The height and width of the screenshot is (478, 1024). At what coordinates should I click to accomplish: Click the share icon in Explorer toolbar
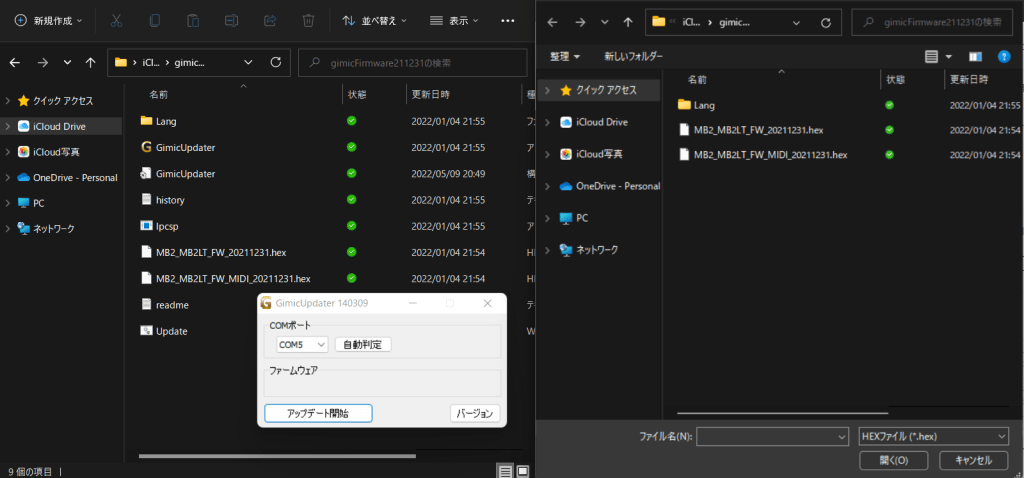(270, 20)
